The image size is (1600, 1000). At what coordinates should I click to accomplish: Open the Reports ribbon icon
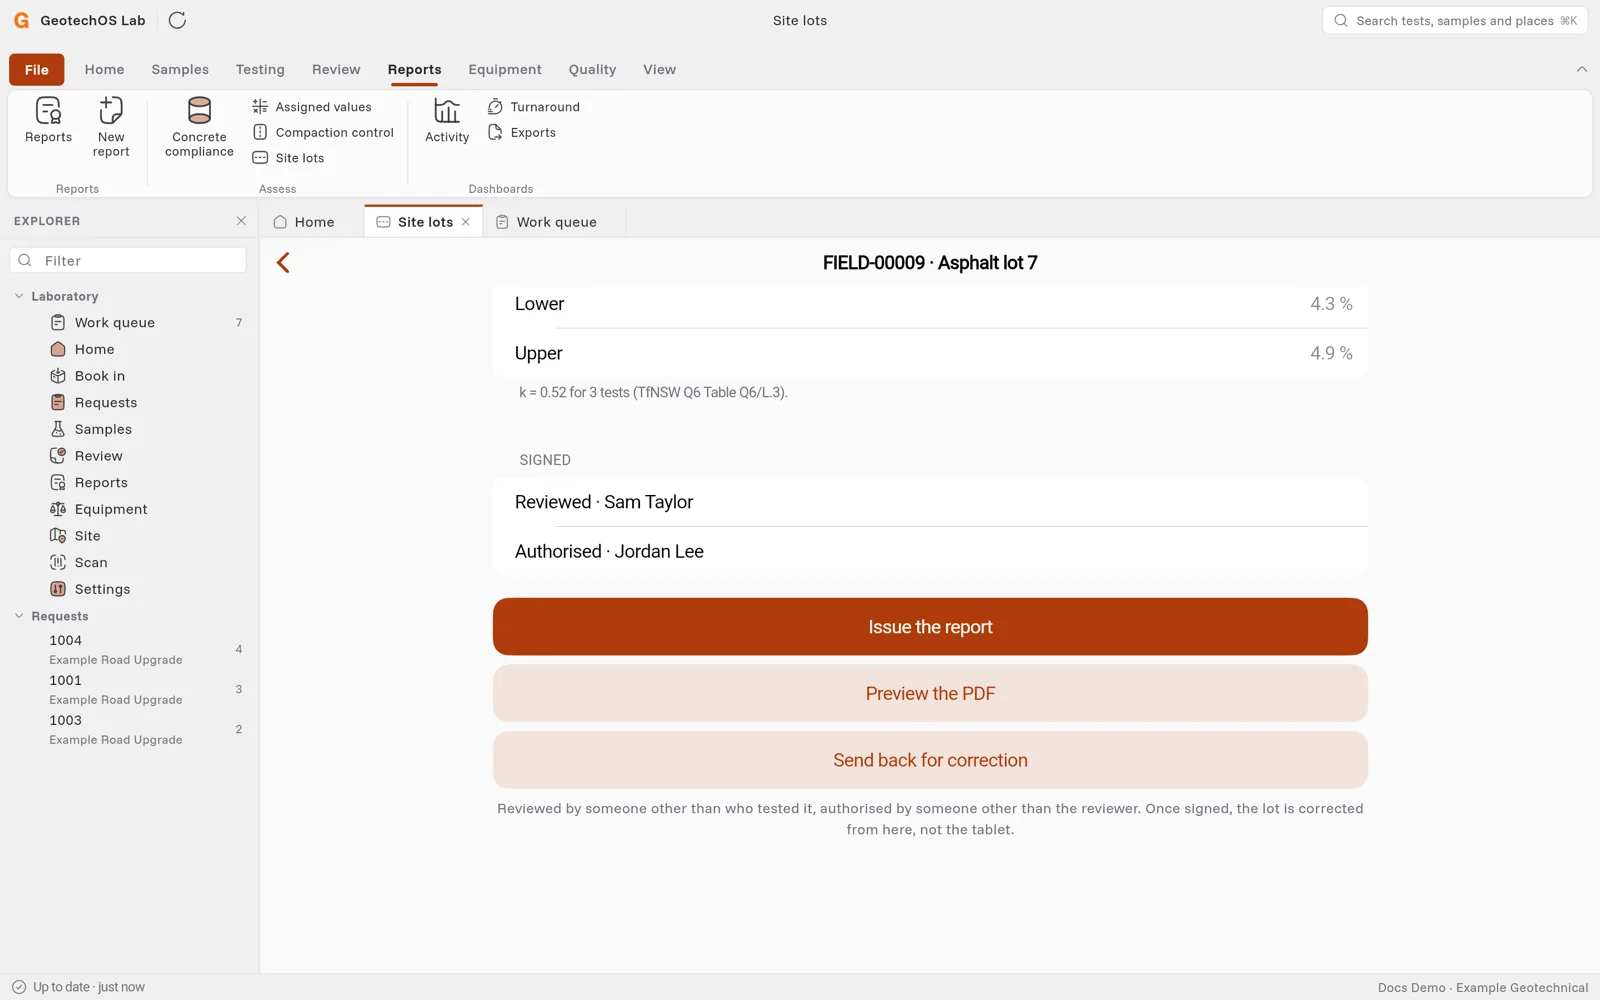[x=48, y=120]
